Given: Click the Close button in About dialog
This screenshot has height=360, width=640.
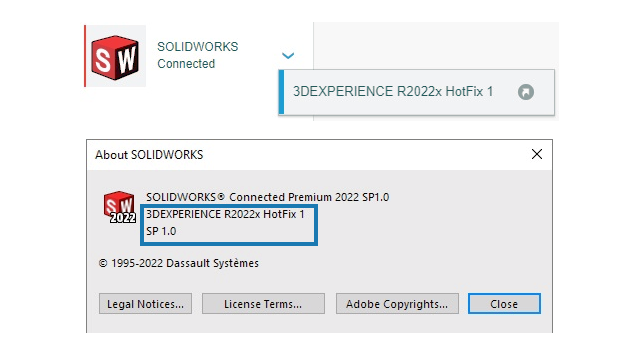Looking at the screenshot, I should (x=504, y=304).
